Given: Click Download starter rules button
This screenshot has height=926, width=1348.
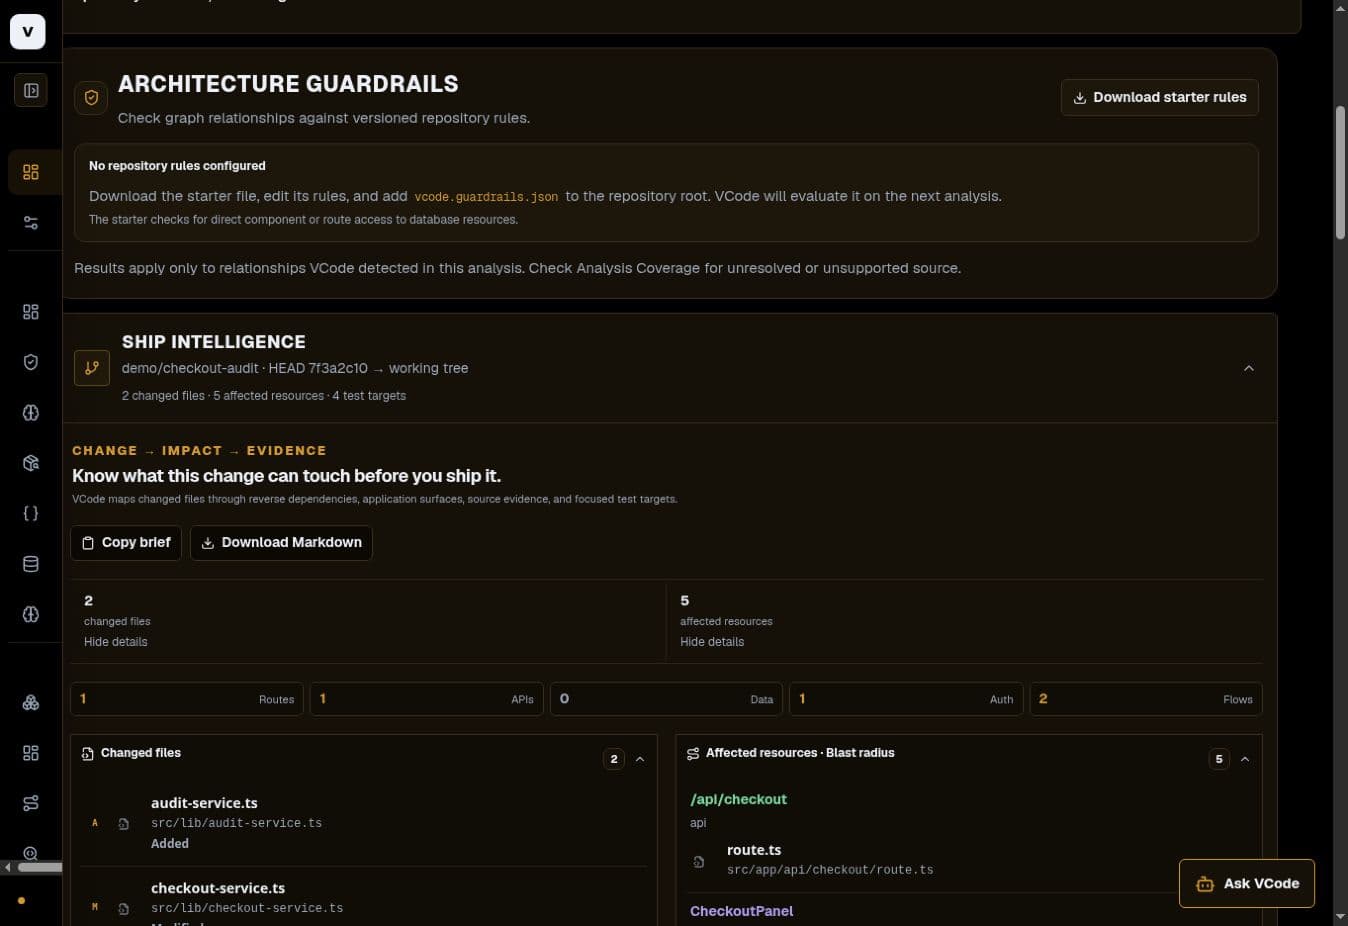Looking at the screenshot, I should [x=1160, y=98].
